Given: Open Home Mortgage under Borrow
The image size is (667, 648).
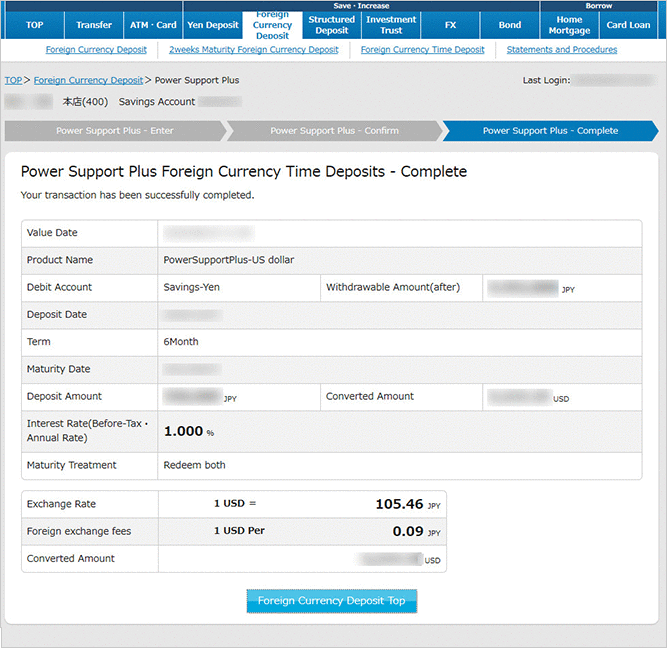Looking at the screenshot, I should [569, 25].
